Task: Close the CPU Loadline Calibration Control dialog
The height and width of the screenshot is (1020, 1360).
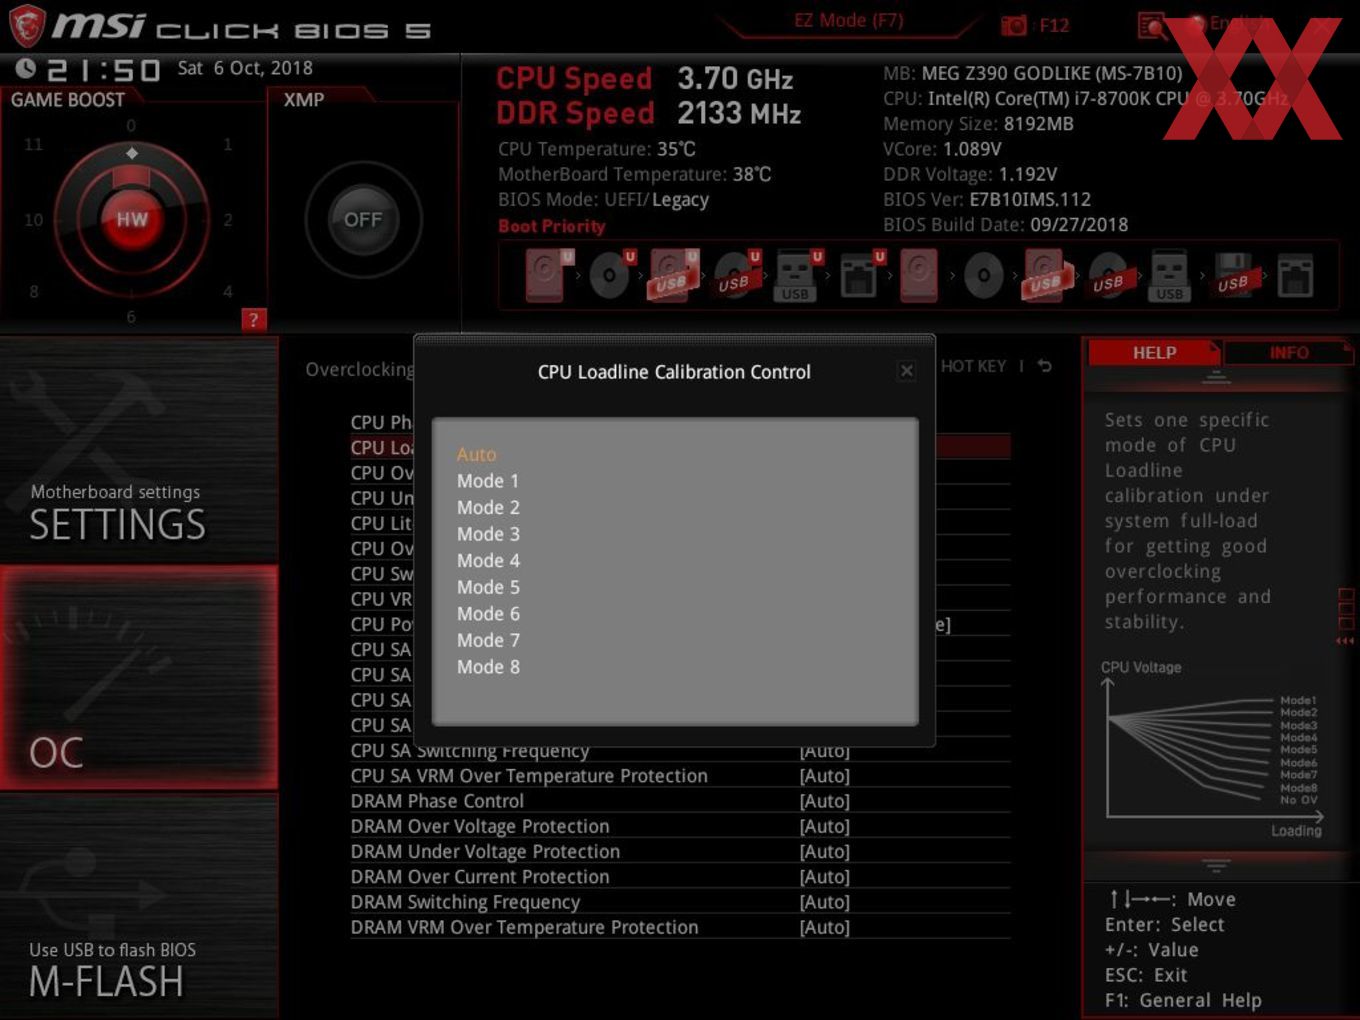Action: tap(907, 371)
